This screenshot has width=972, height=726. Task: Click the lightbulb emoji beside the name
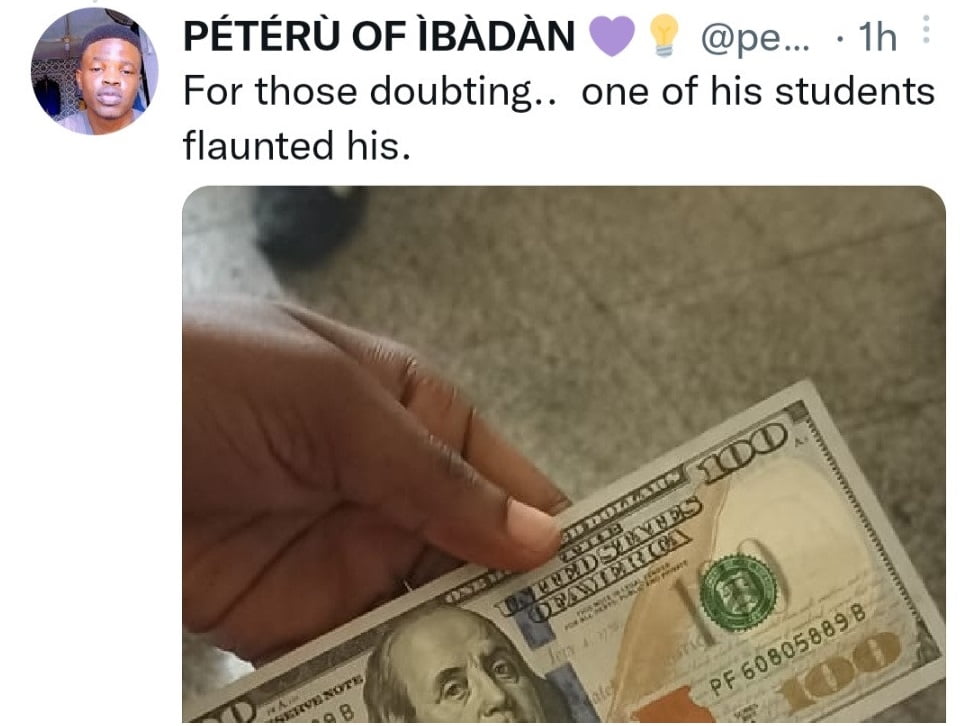click(x=664, y=36)
